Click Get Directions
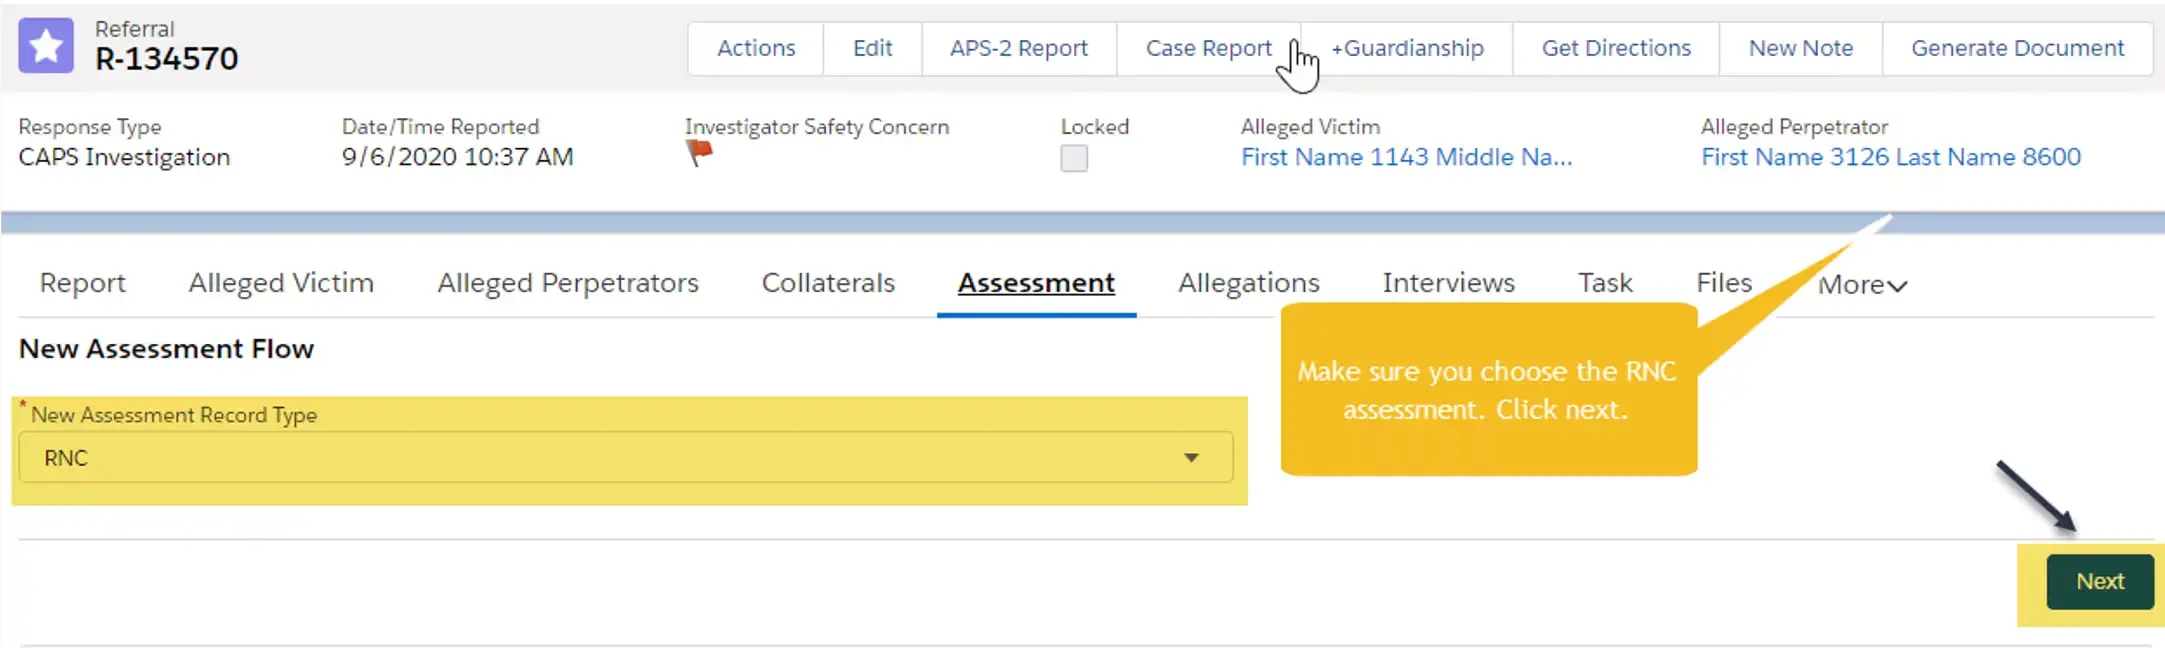This screenshot has width=2165, height=648. coord(1616,48)
